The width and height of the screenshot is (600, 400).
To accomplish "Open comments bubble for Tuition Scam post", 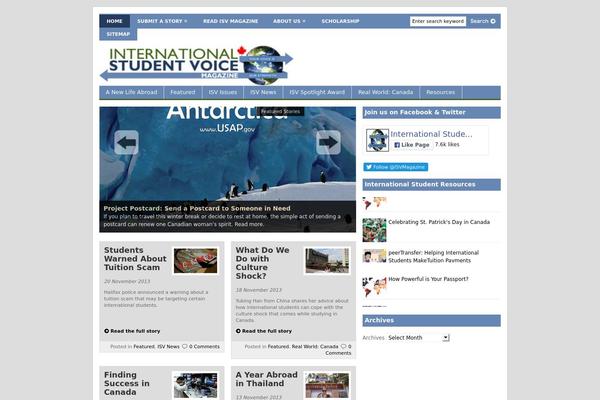I will tap(184, 346).
